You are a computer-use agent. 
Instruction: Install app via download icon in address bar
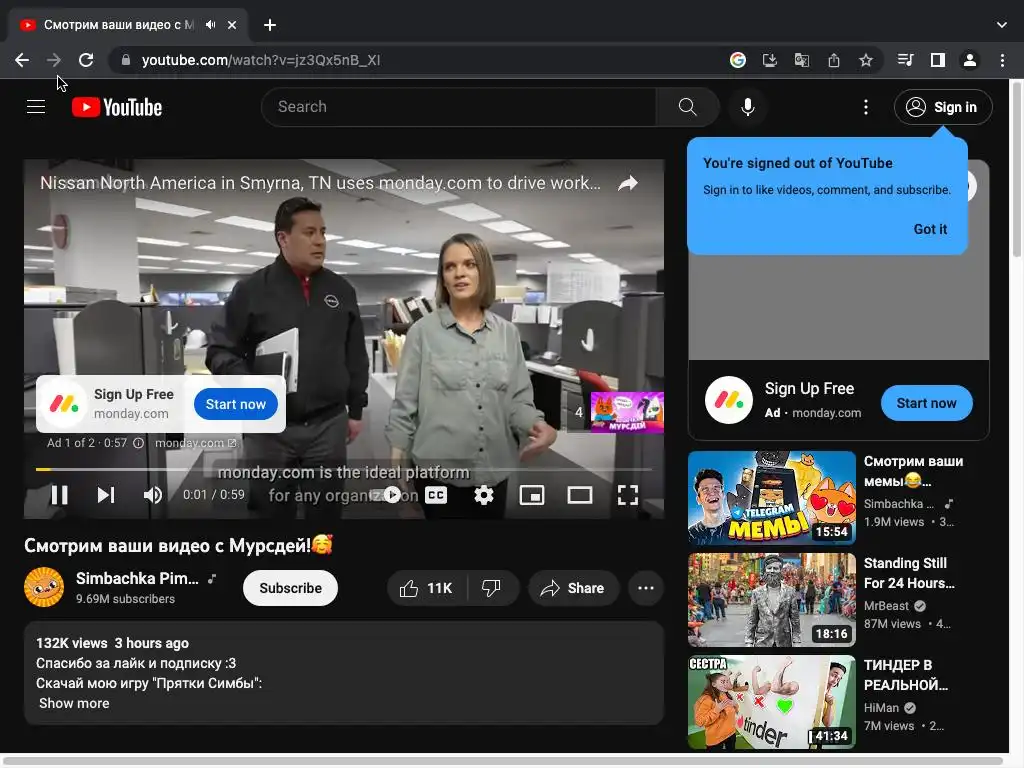[x=770, y=60]
